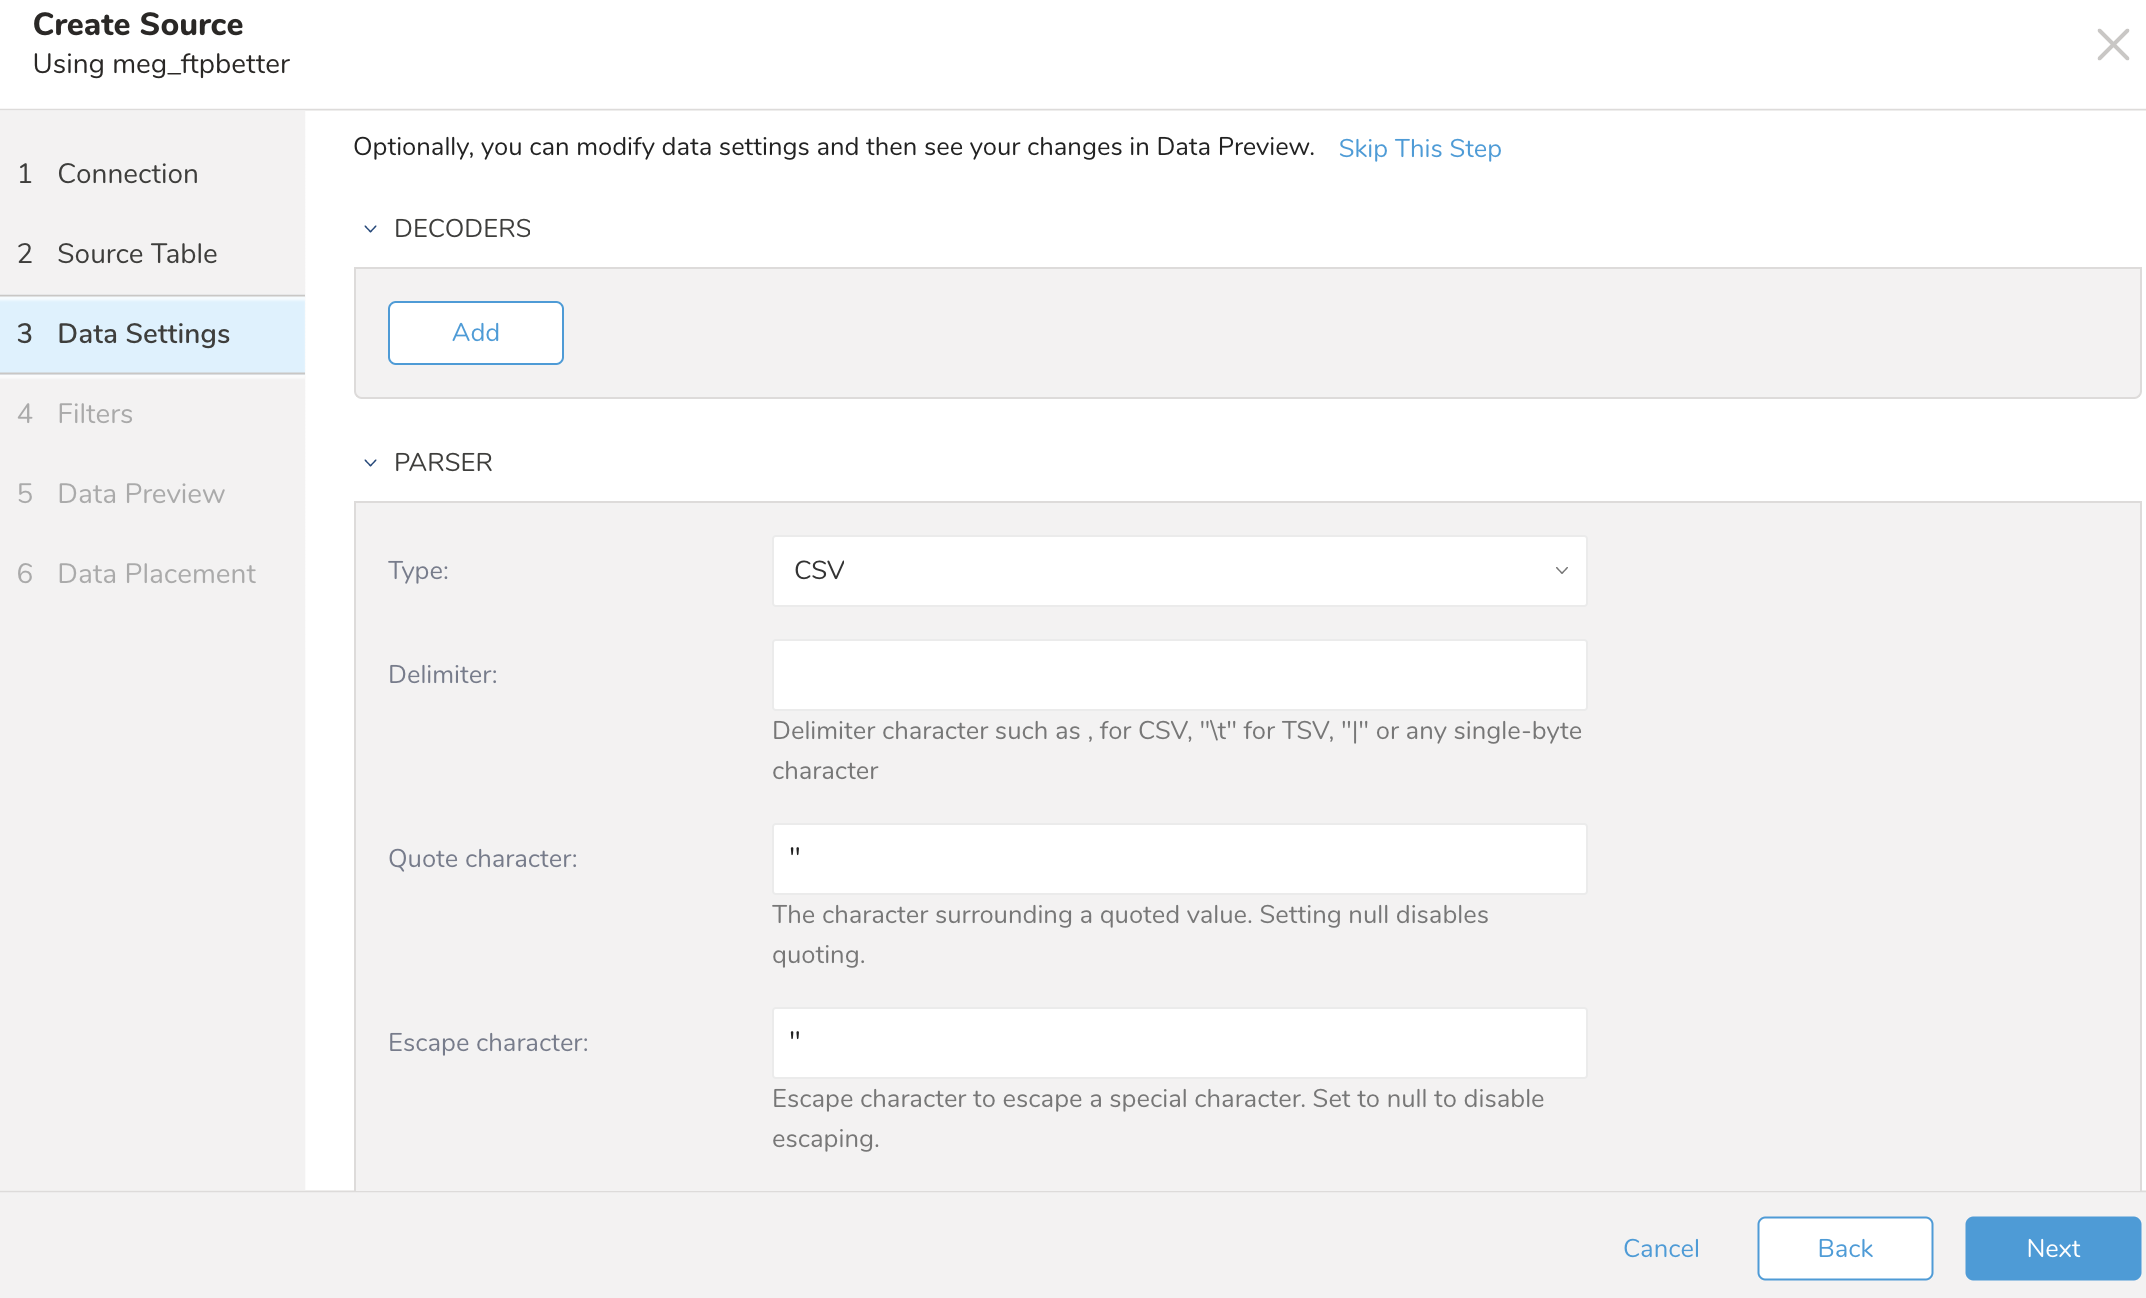Click the Skip This Step link
Image resolution: width=2146 pixels, height=1298 pixels.
[1419, 149]
